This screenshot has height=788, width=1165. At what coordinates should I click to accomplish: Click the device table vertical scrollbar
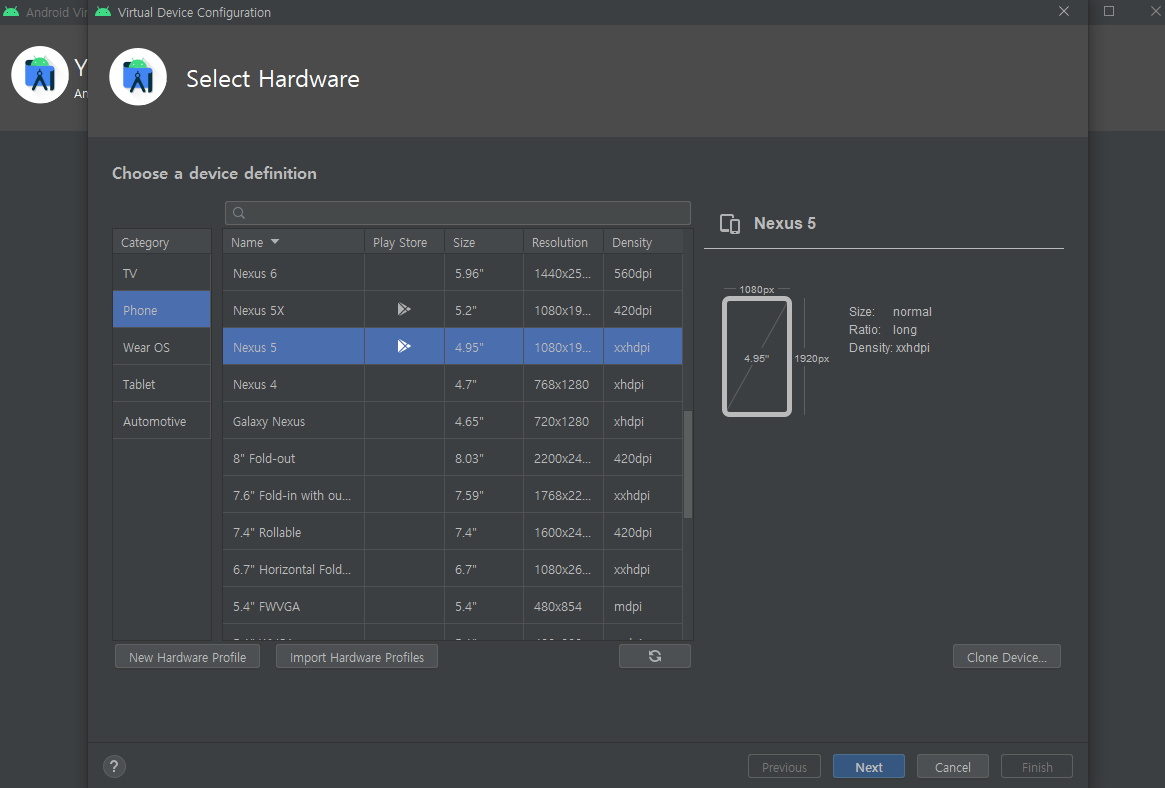coord(688,463)
